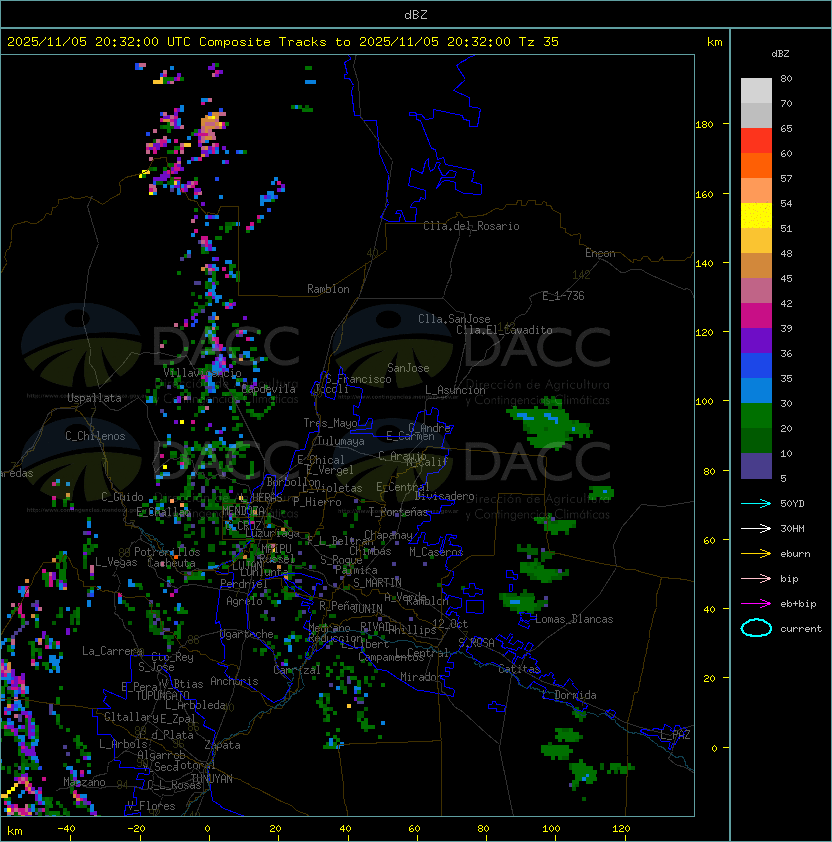Click the 'Villavicencio' map label
This screenshot has height=842, width=832.
[202, 372]
